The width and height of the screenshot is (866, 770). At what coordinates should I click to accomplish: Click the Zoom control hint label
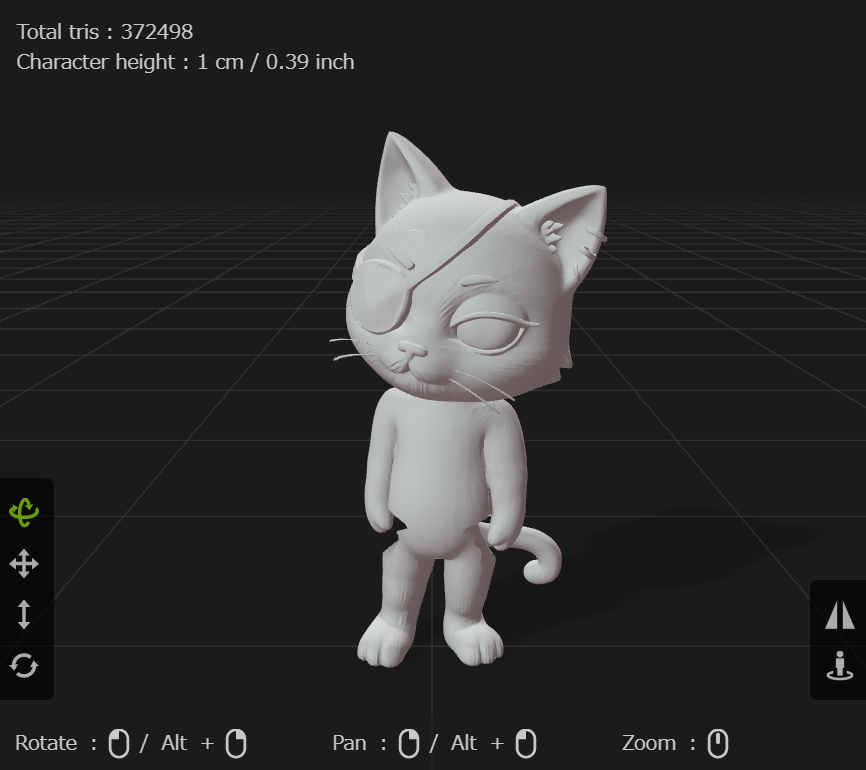649,743
